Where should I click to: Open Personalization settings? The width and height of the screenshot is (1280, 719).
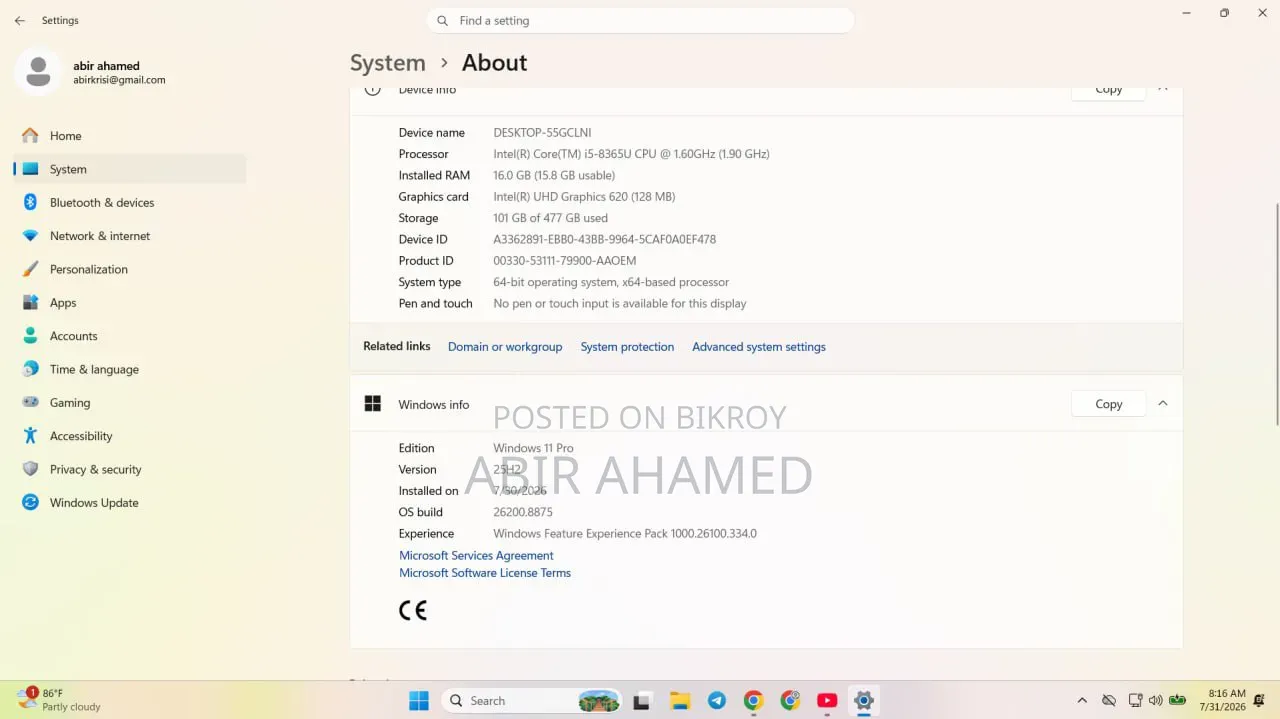130,269
